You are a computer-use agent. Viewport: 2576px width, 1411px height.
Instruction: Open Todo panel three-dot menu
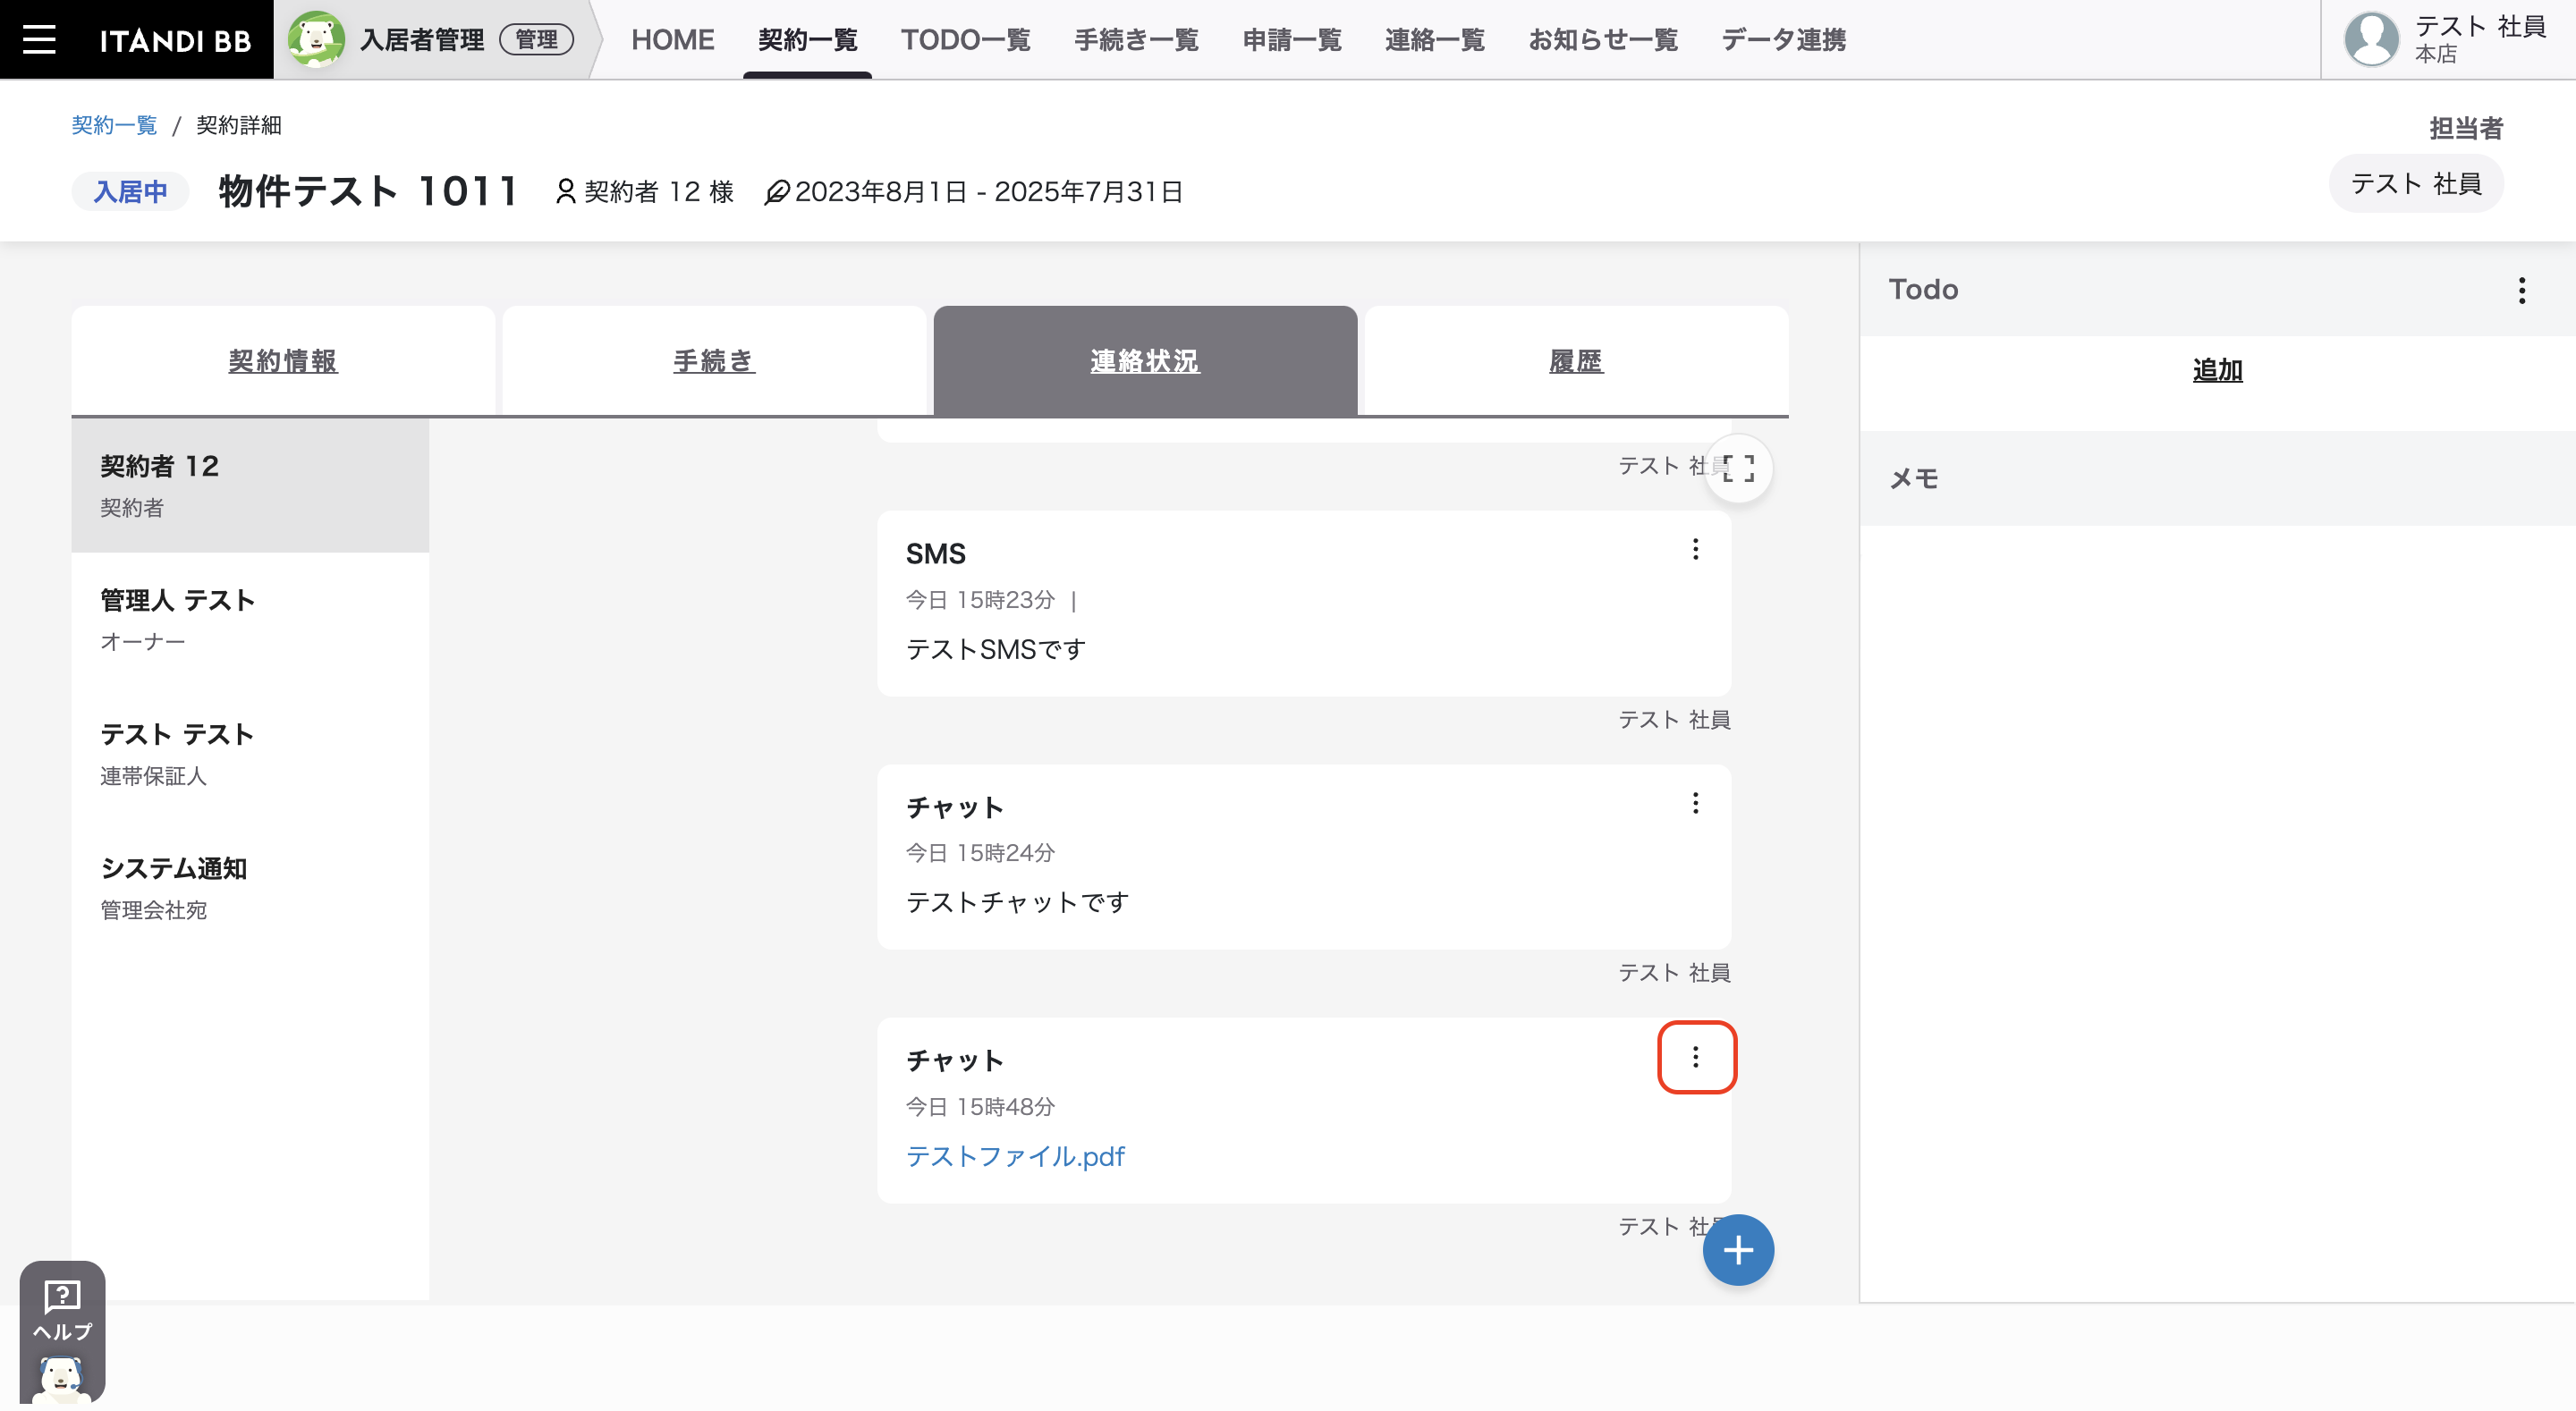click(x=2521, y=290)
